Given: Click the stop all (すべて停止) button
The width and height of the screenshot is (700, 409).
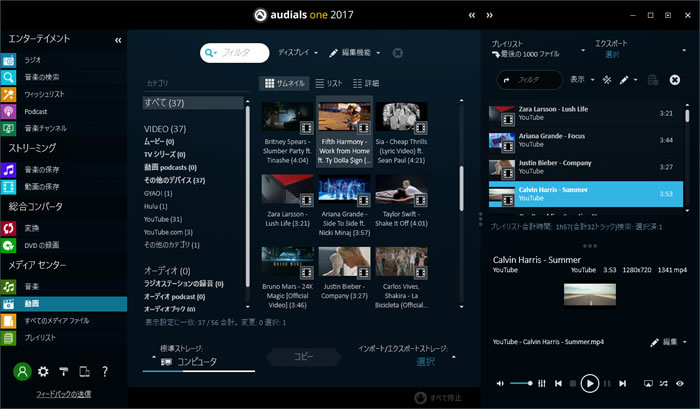Looking at the screenshot, I should pyautogui.click(x=438, y=397).
